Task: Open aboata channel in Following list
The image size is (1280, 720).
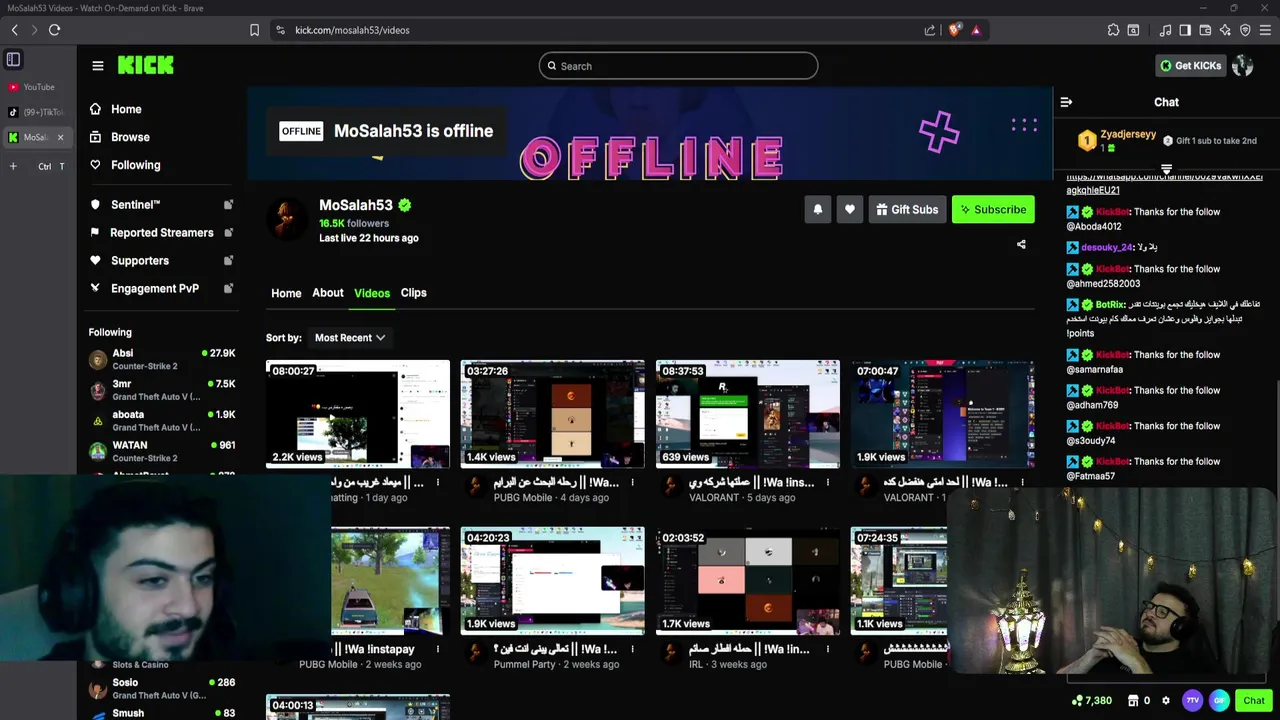Action: [162, 420]
